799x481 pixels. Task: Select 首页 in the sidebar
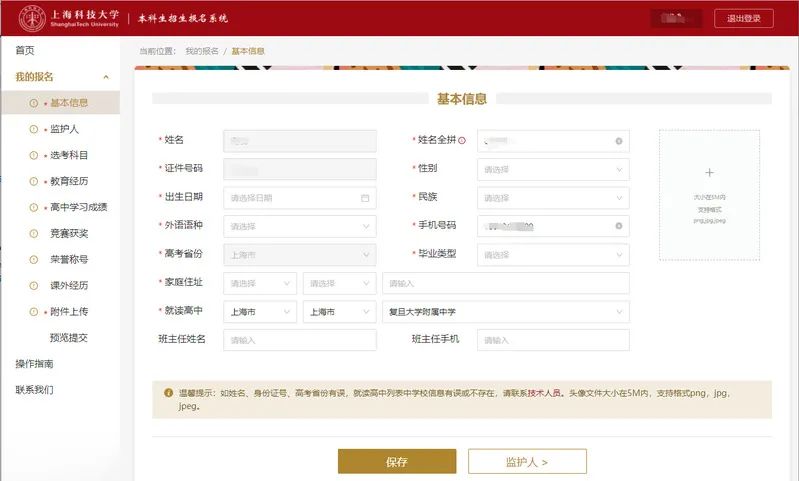25,50
